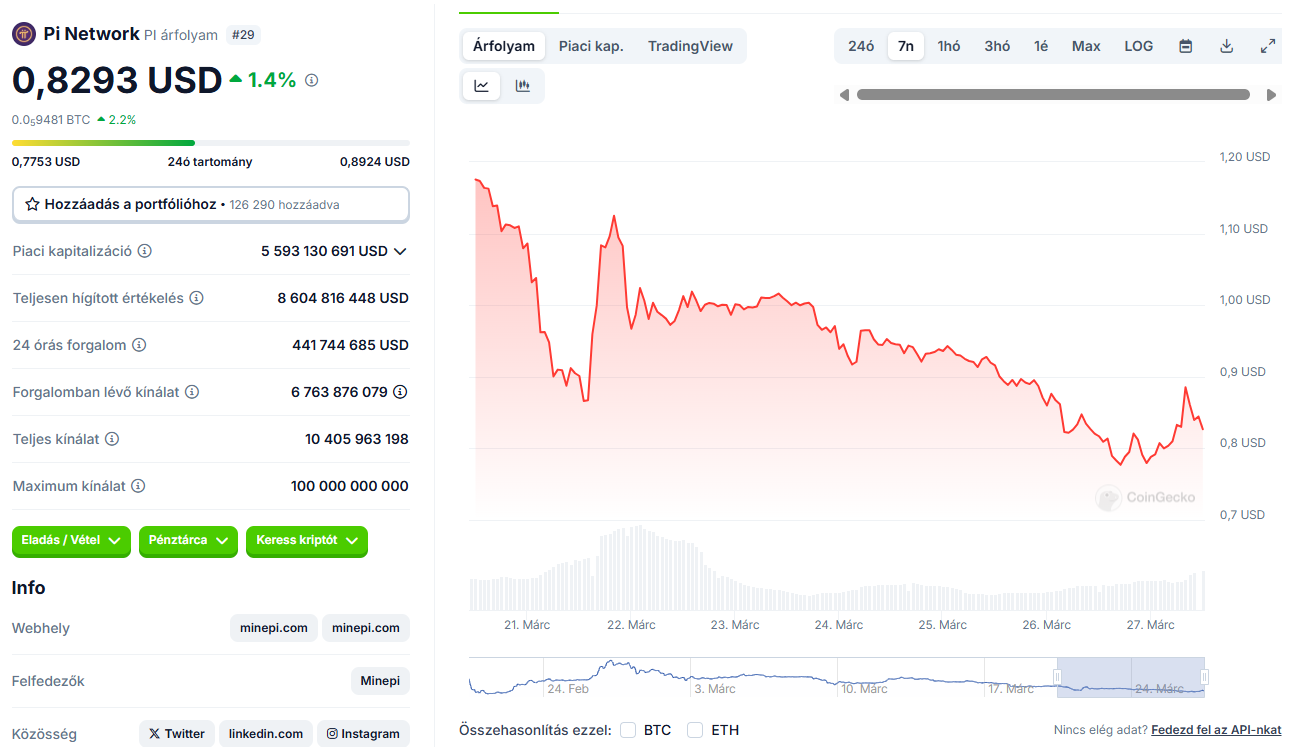The height and width of the screenshot is (751, 1299).
Task: Switch to Piaci kap. tab
Action: (x=591, y=46)
